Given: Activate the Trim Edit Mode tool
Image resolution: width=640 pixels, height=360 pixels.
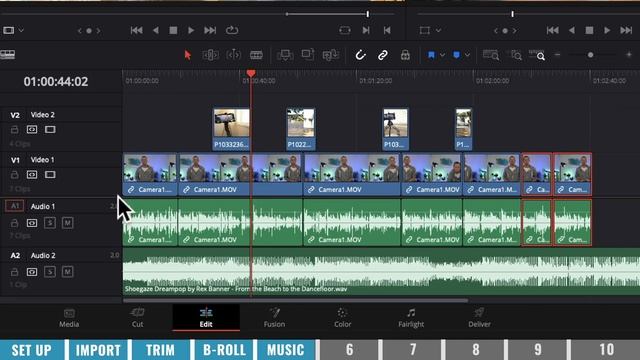Looking at the screenshot, I should (211, 55).
